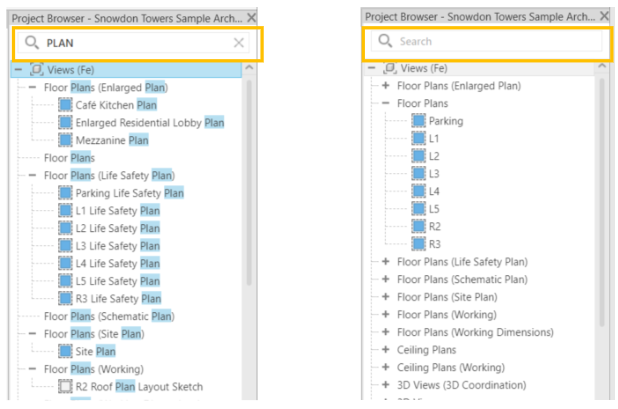618x409 pixels.
Task: Clear the PLAN search text with X icon
Action: [x=238, y=43]
